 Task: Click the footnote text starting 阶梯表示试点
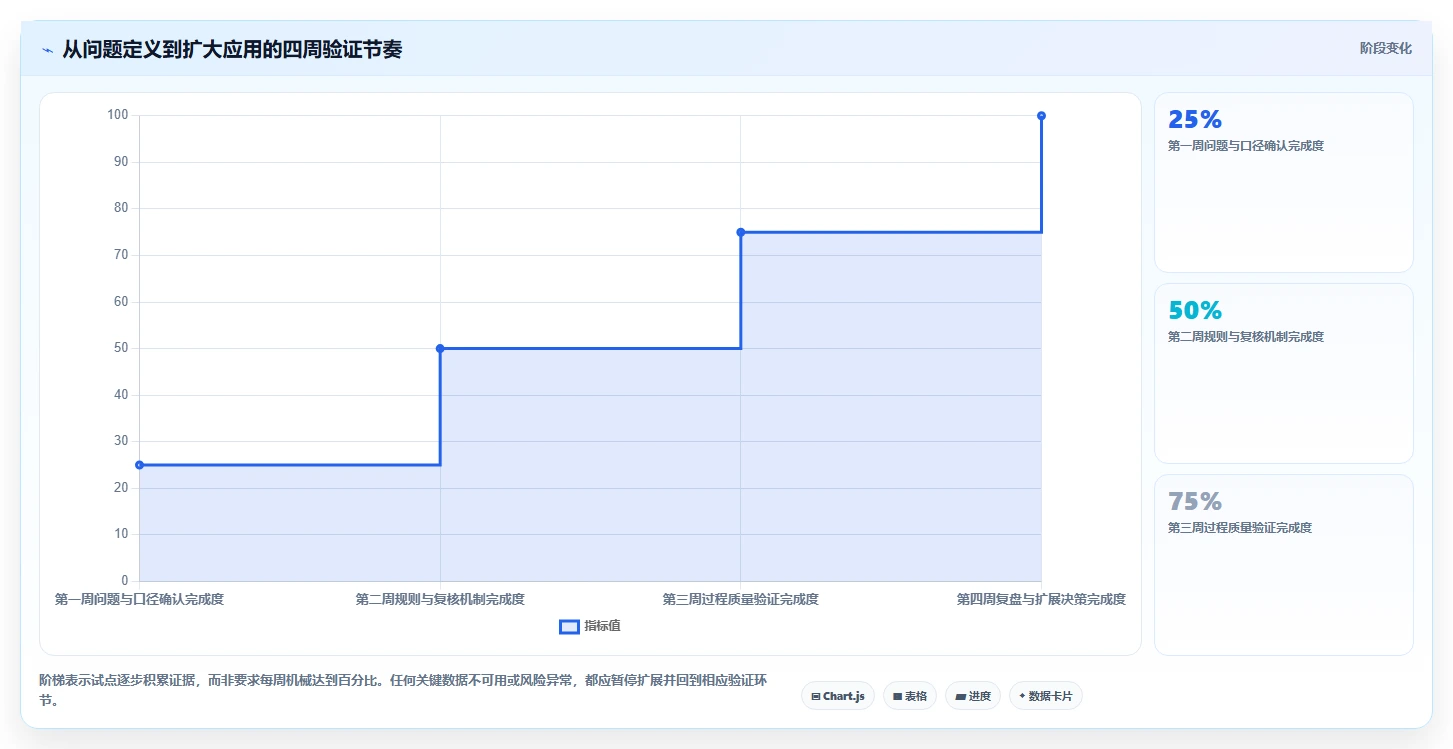click(404, 691)
